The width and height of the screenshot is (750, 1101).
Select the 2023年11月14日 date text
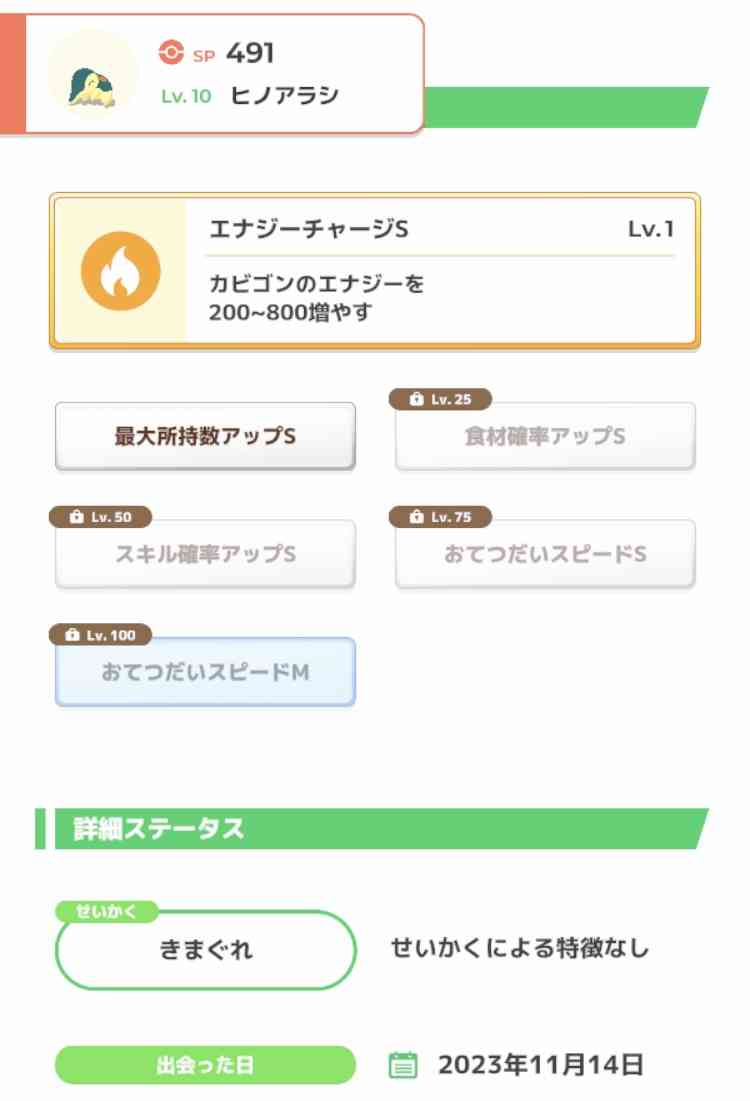541,1065
